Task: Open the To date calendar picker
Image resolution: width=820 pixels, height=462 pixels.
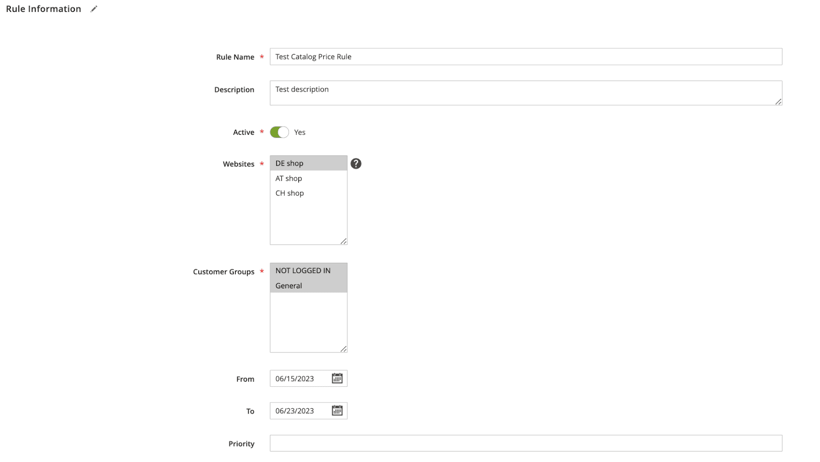Action: coord(337,411)
